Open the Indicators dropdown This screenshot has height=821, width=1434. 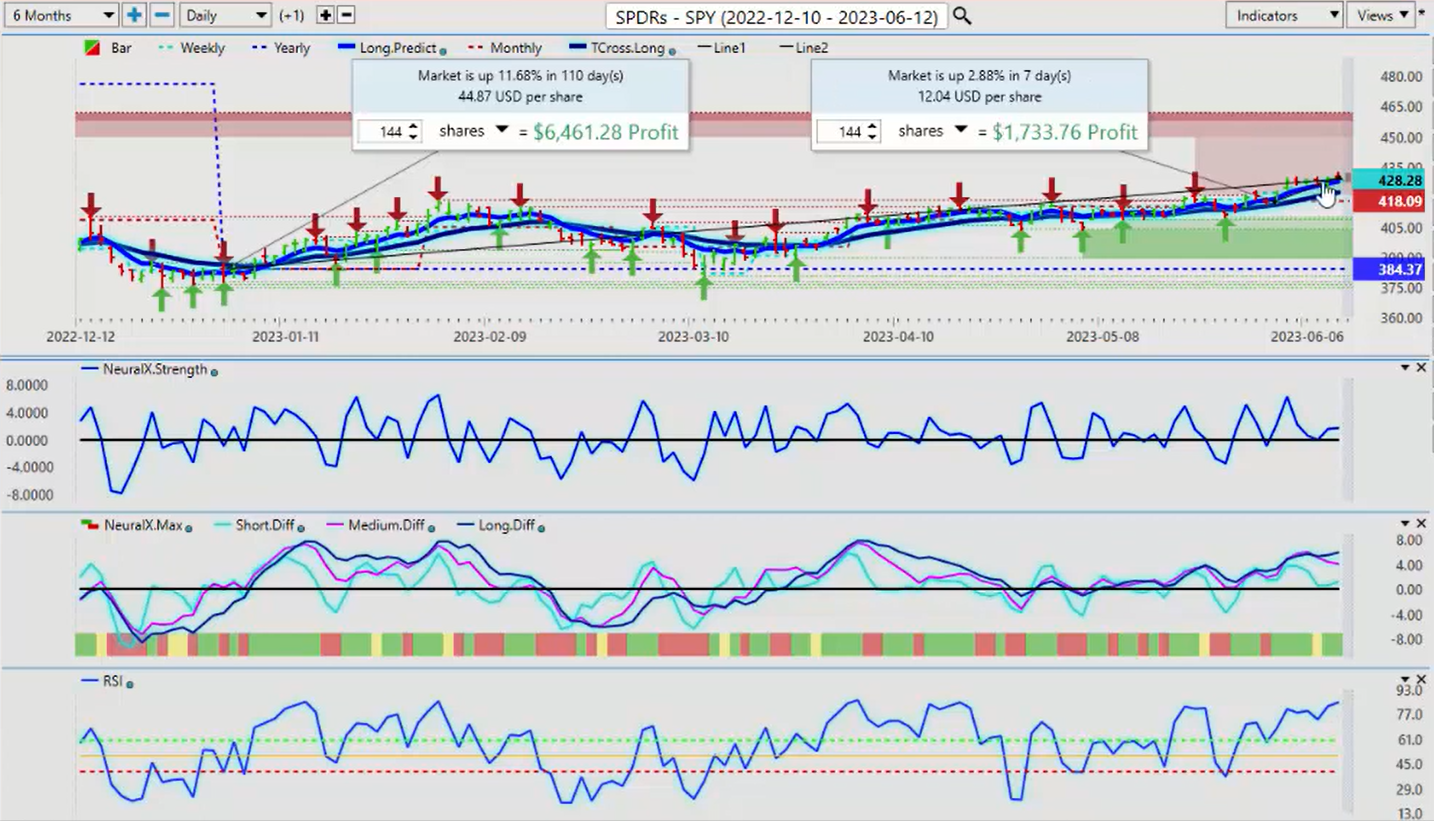click(1284, 15)
